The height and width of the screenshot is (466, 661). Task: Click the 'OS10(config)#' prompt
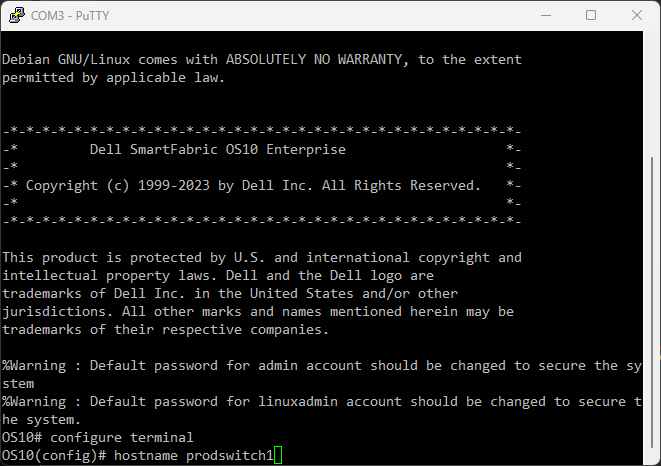(x=53, y=456)
